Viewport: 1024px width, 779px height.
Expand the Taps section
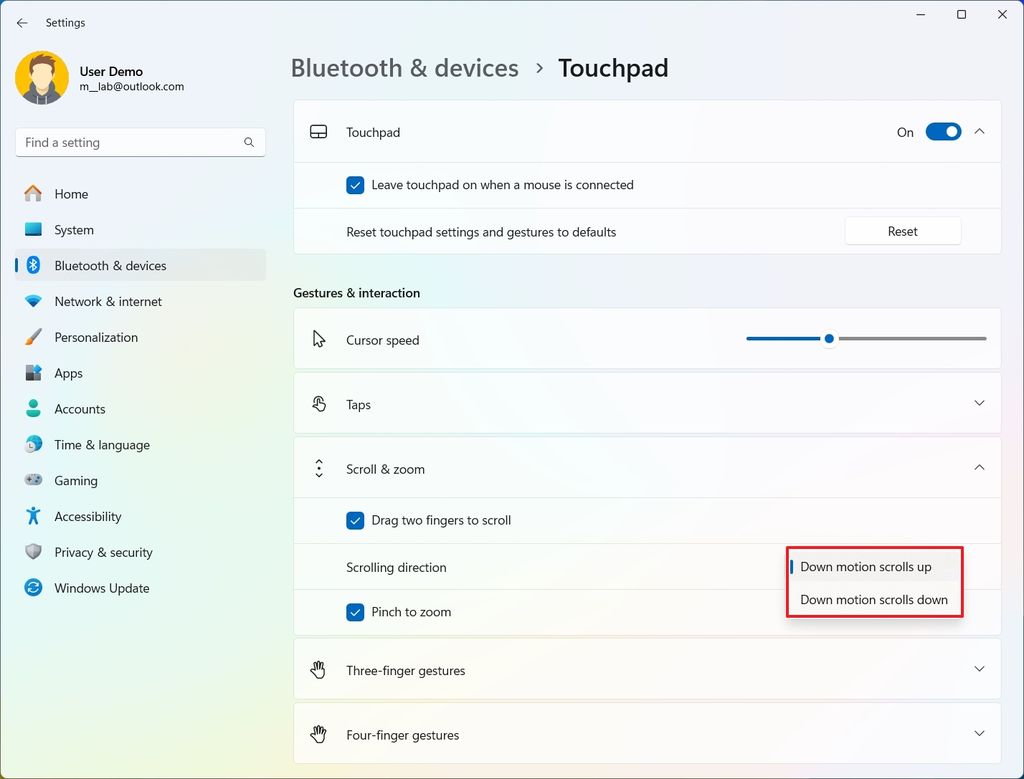click(979, 403)
